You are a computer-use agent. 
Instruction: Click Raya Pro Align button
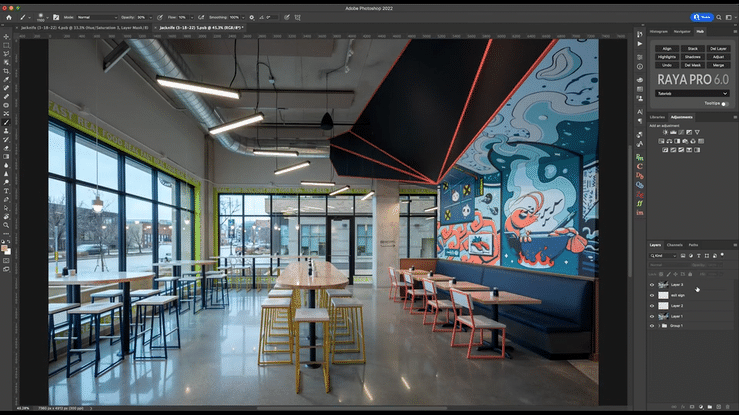[x=667, y=49]
